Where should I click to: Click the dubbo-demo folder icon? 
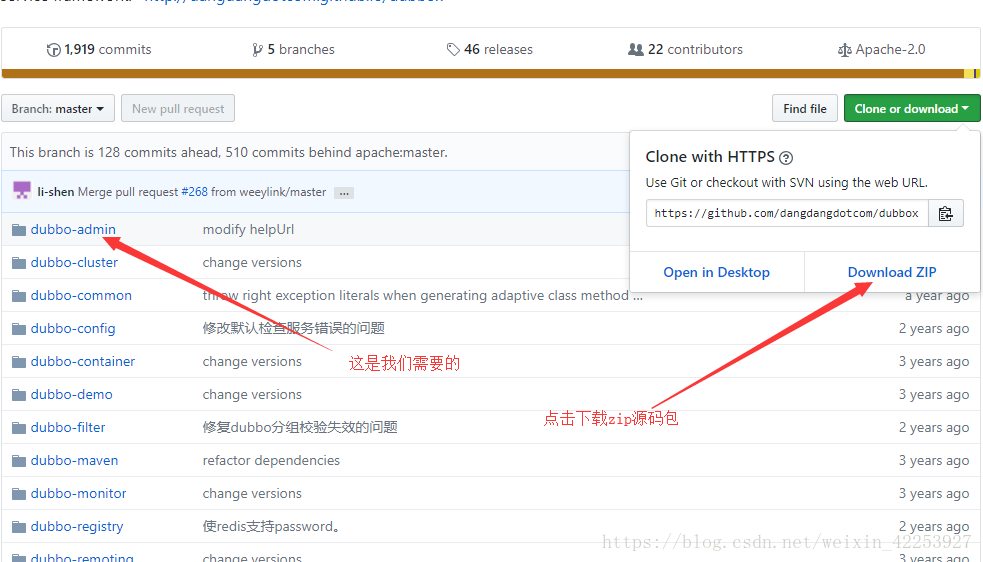point(19,395)
